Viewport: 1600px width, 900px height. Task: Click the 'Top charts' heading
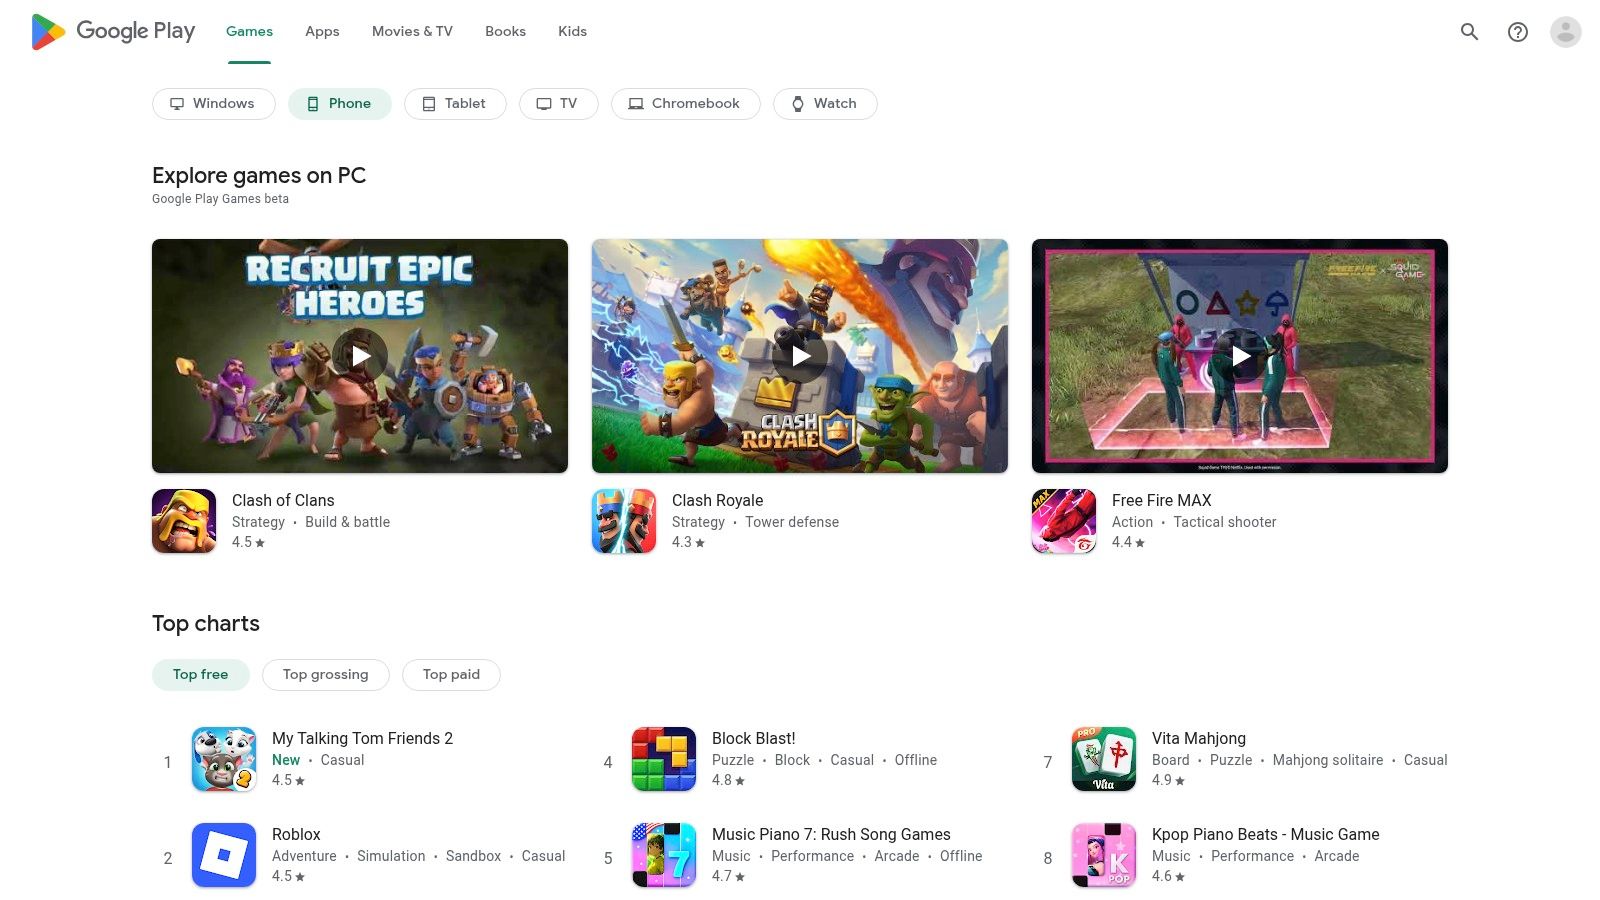click(206, 623)
